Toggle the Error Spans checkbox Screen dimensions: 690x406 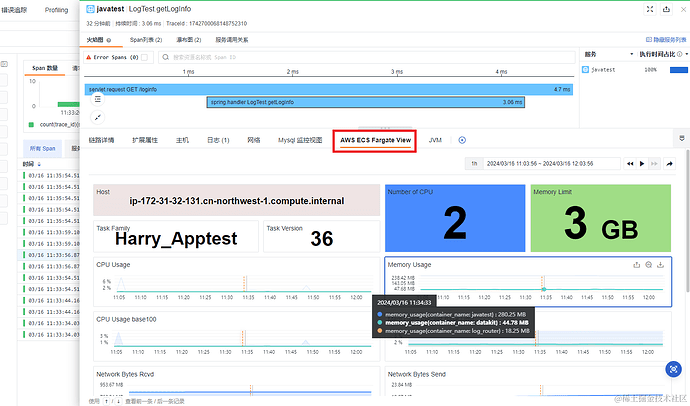(x=144, y=57)
